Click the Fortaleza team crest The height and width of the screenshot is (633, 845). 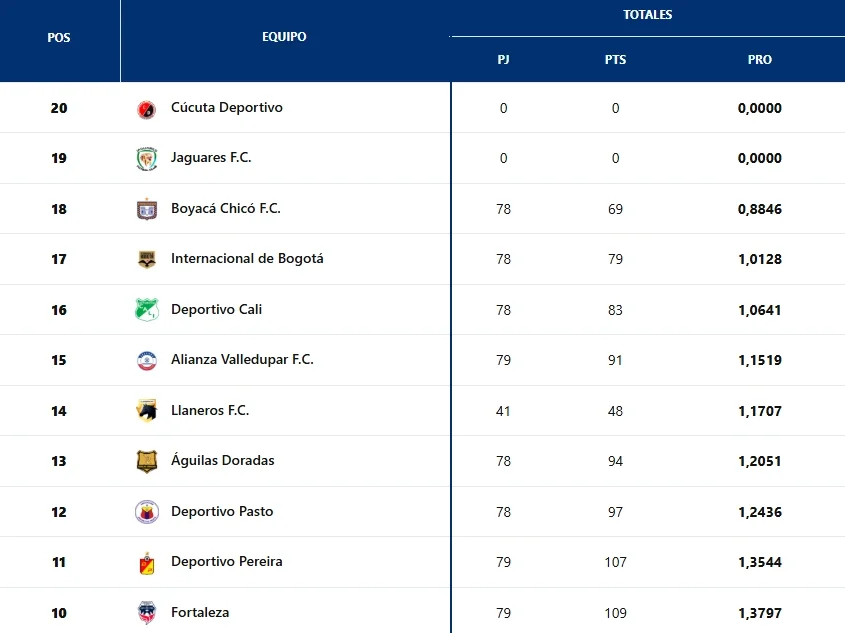(x=147, y=613)
